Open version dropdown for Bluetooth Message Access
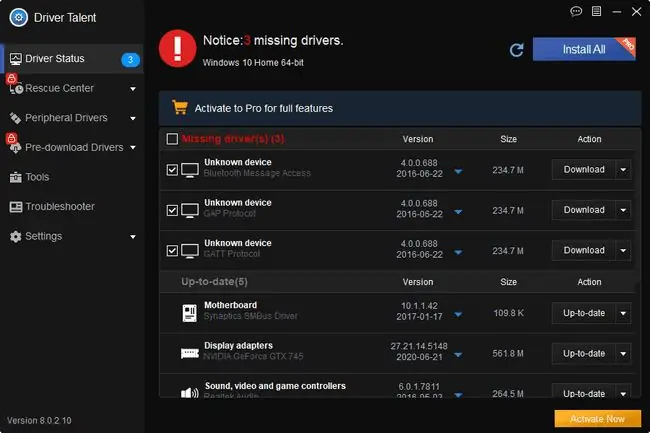The image size is (650, 433). (458, 172)
